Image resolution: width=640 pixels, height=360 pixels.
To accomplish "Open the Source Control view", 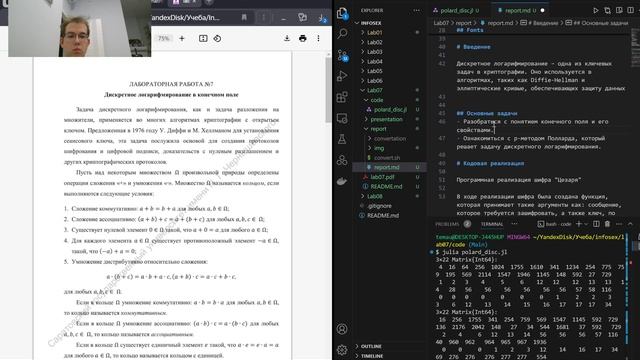I will point(342,55).
